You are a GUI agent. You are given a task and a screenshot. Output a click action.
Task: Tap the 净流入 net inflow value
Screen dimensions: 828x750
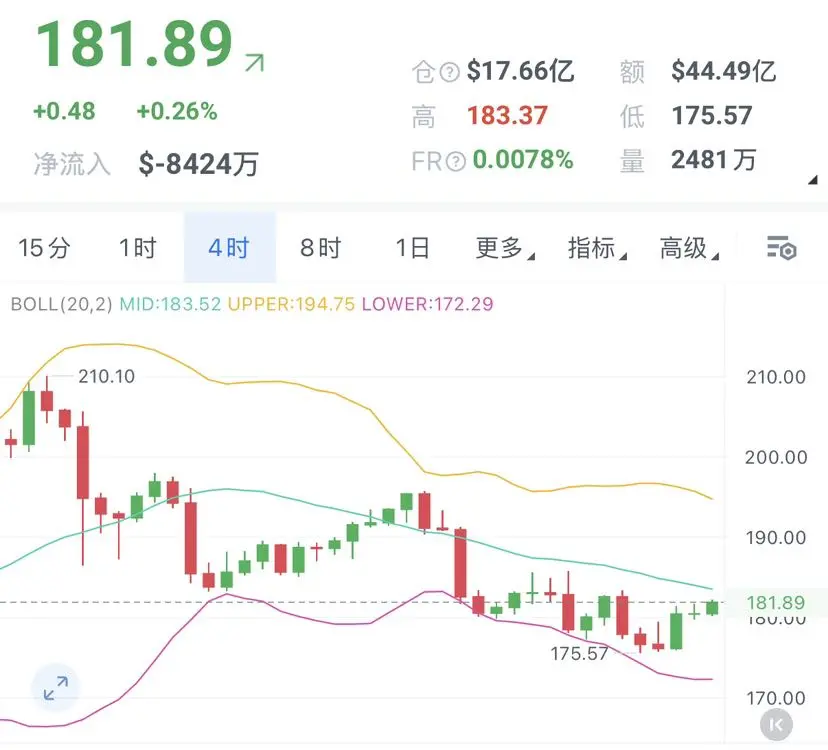198,164
